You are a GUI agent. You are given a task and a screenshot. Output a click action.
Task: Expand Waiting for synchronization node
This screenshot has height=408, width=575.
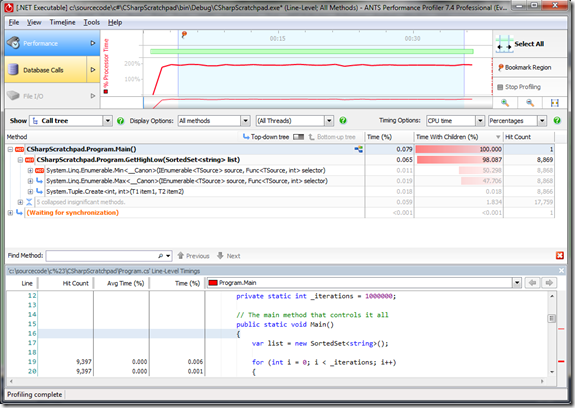pyautogui.click(x=10, y=213)
